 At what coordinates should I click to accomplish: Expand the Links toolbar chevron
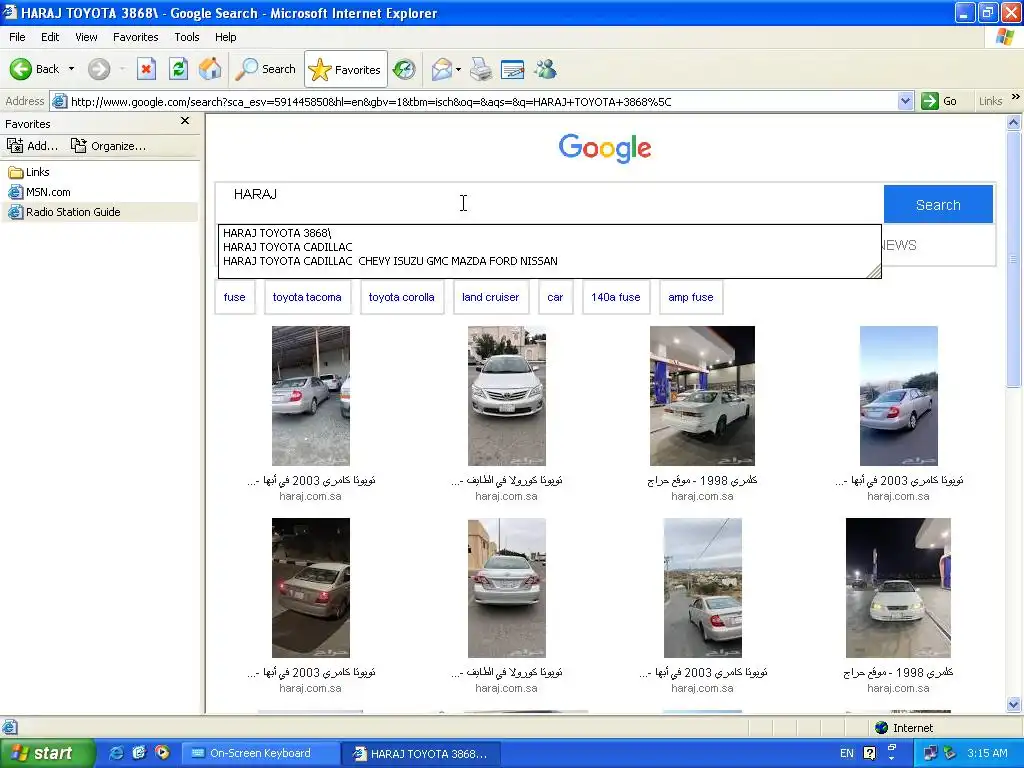pos(1016,97)
